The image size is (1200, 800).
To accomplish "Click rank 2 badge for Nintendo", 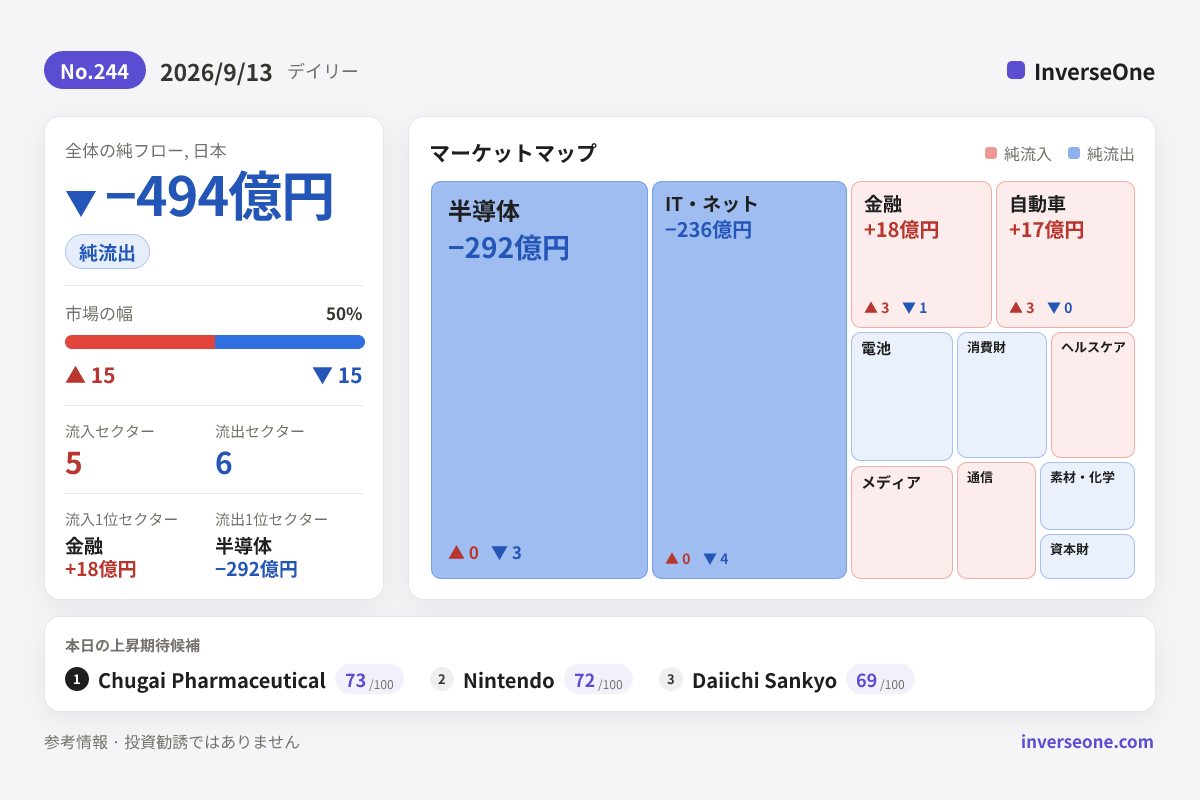I will click(x=442, y=679).
